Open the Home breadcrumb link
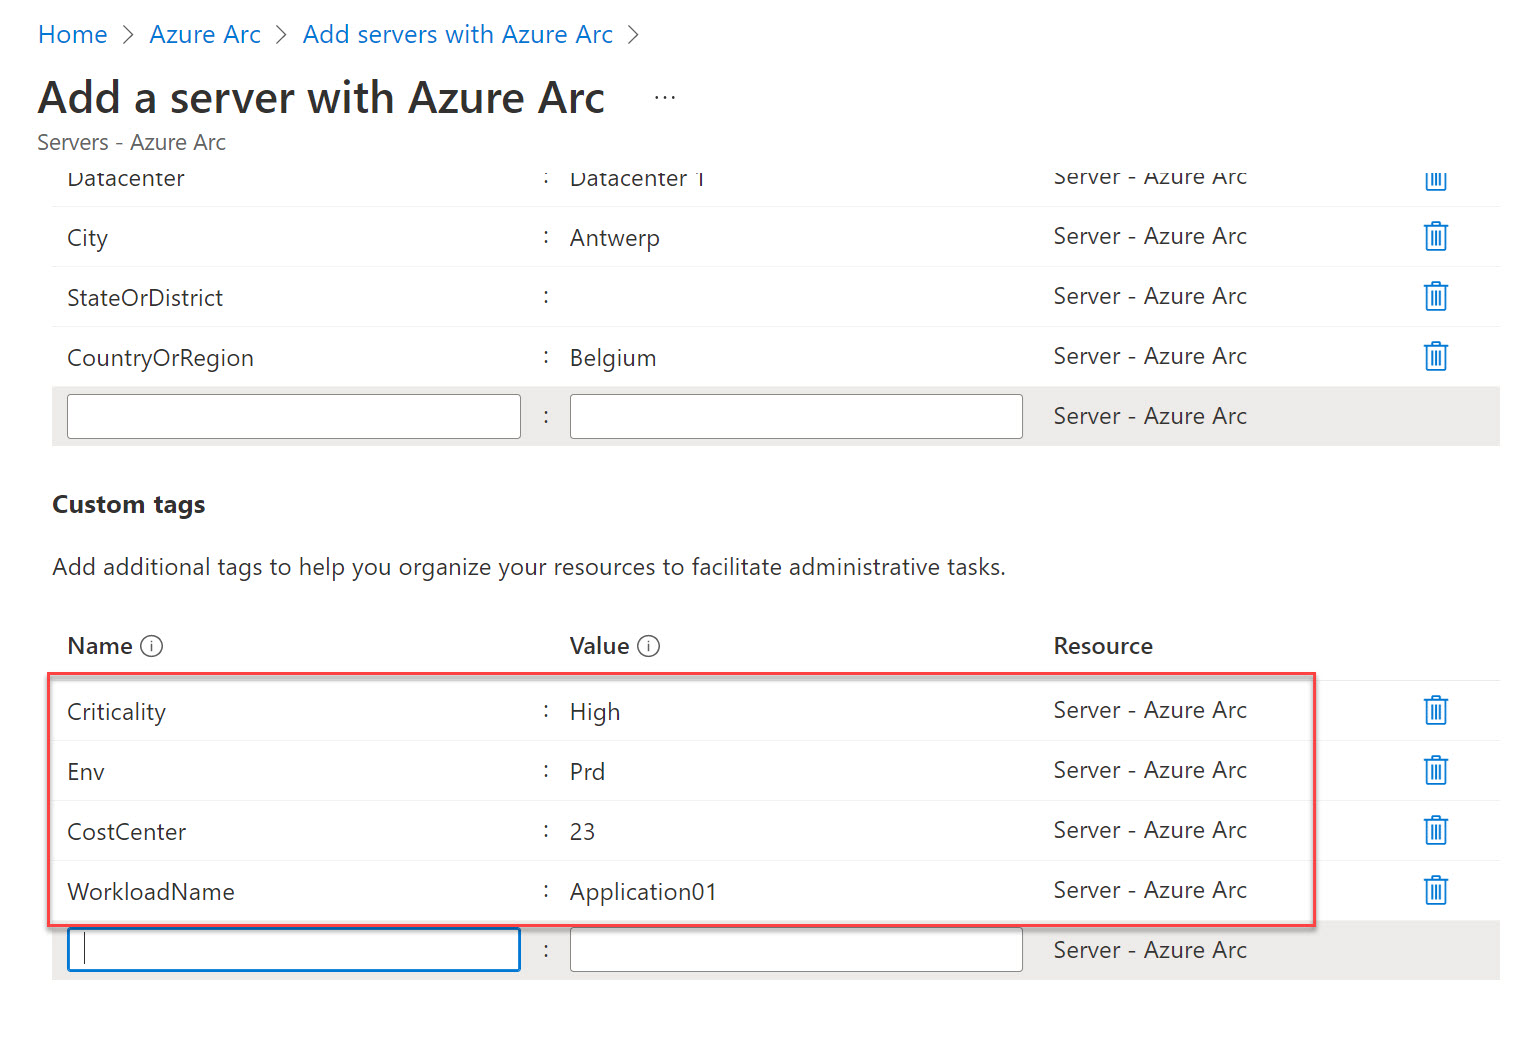Image resolution: width=1538 pixels, height=1044 pixels. [72, 34]
